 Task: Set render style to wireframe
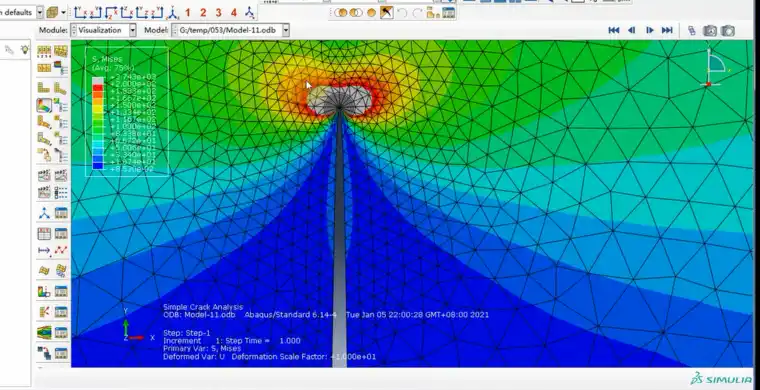click(x=340, y=13)
